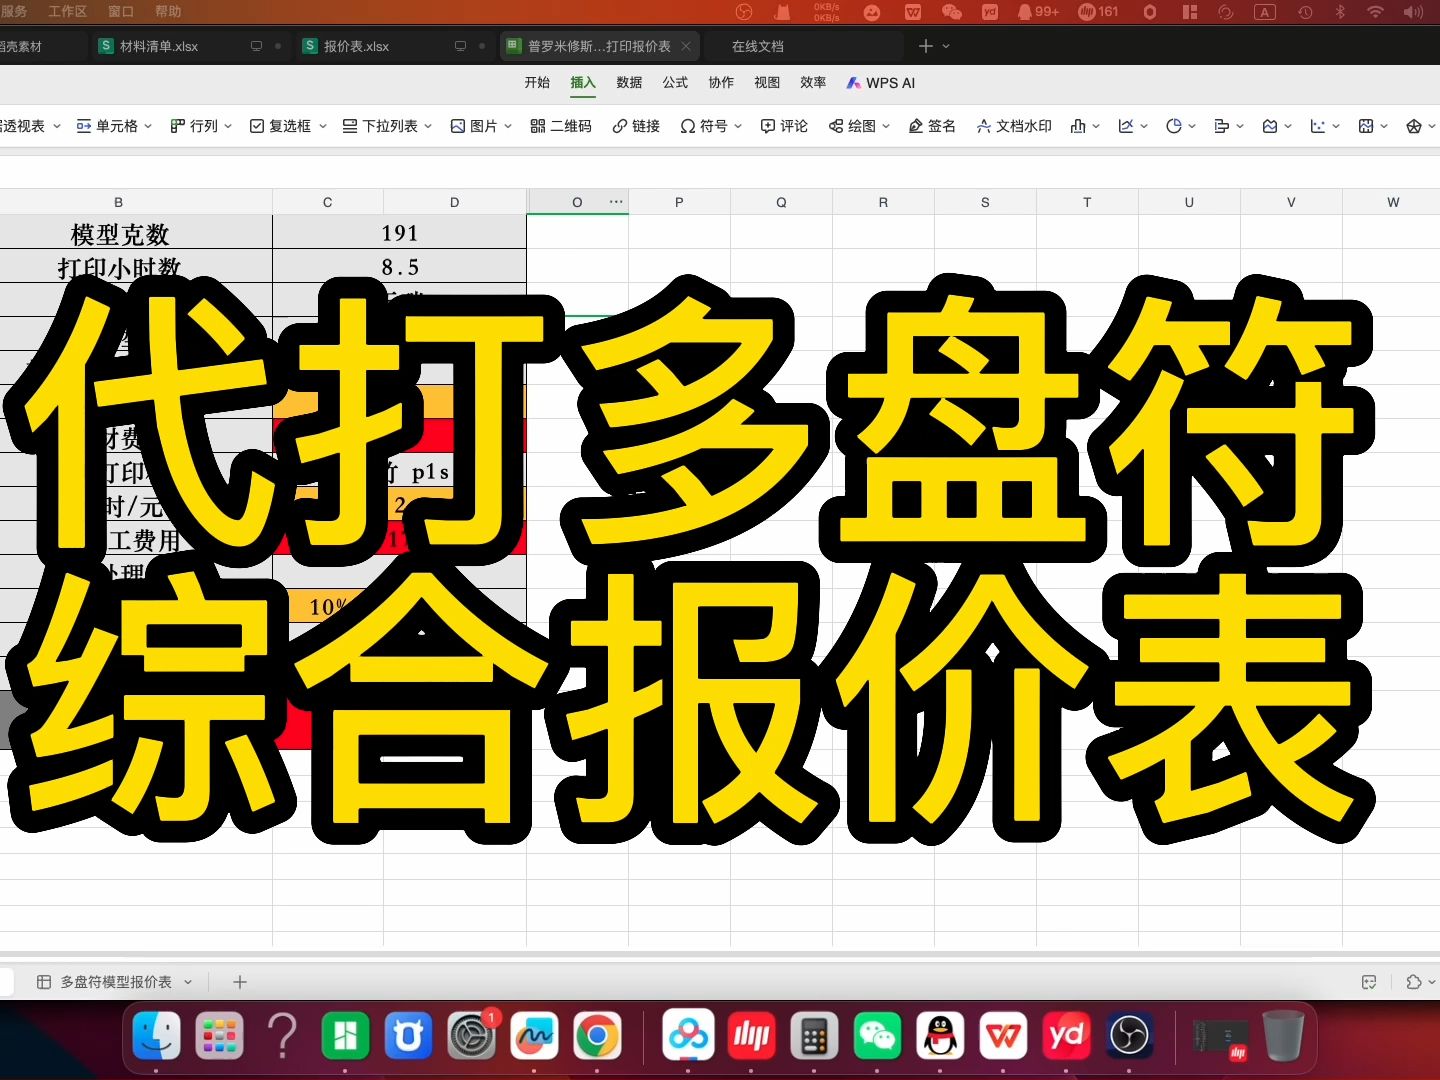Add a comment with 评论

[x=784, y=126]
